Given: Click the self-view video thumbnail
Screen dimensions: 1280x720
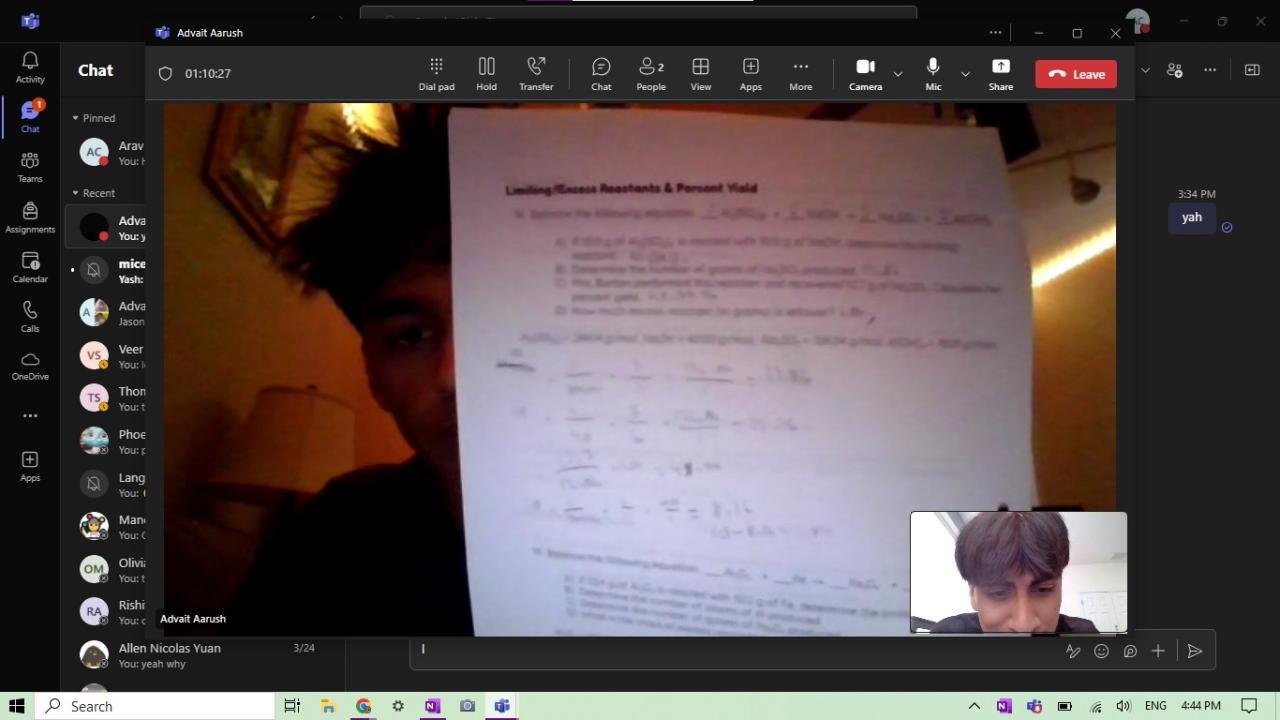Looking at the screenshot, I should click(x=1019, y=573).
